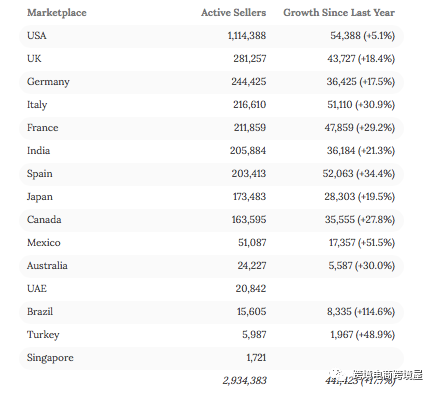436x394 pixels.
Task: Click Brazil growth value 8,335 (+114.6%)
Action: click(x=361, y=312)
